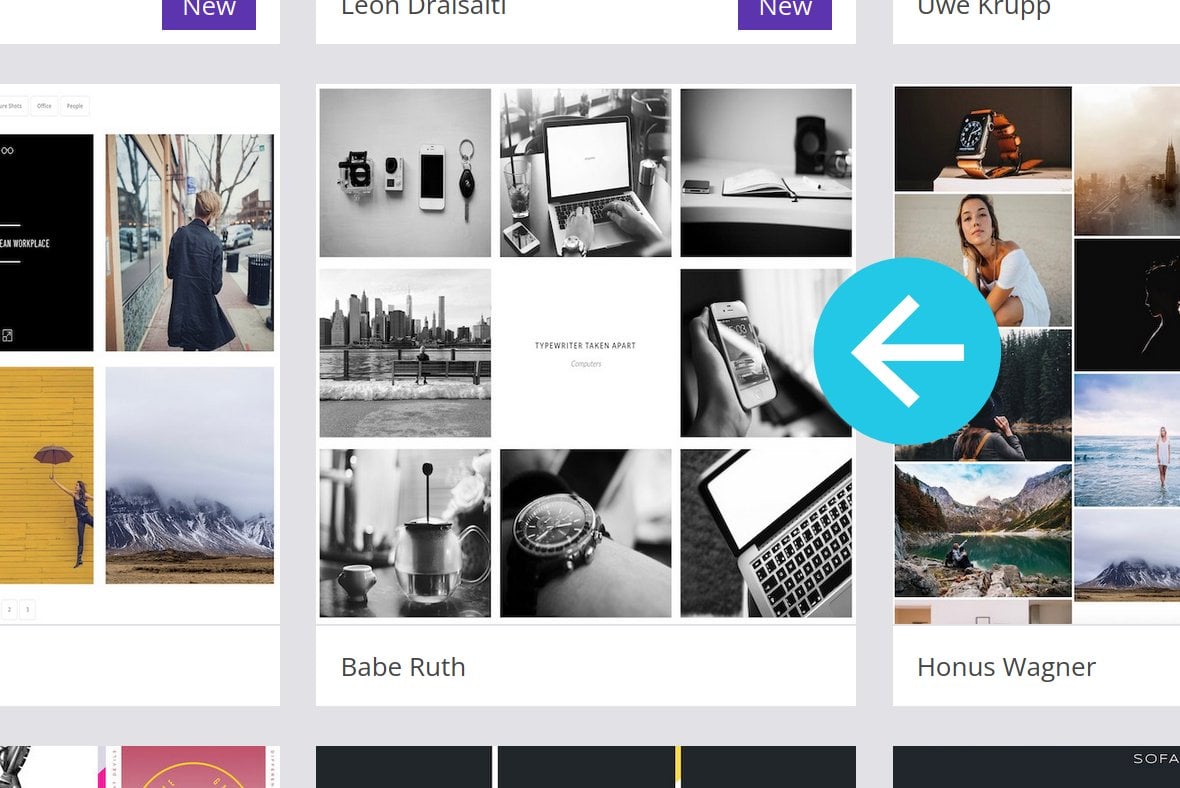This screenshot has width=1180, height=788.
Task: Click the expand icon on the black workplace tile
Action: [x=8, y=335]
